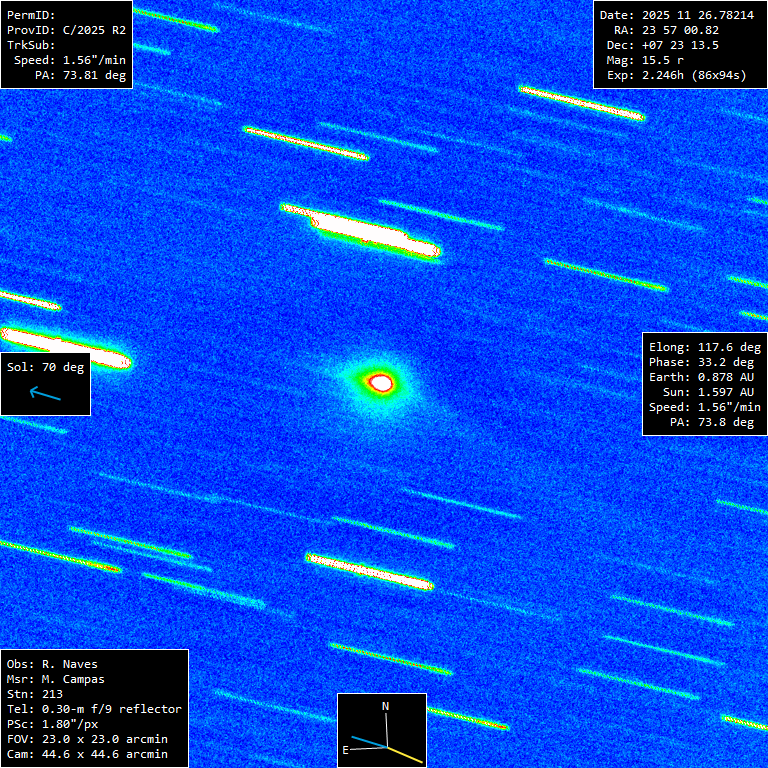Click the Date 2025 11 26.78214 line

(x=676, y=15)
